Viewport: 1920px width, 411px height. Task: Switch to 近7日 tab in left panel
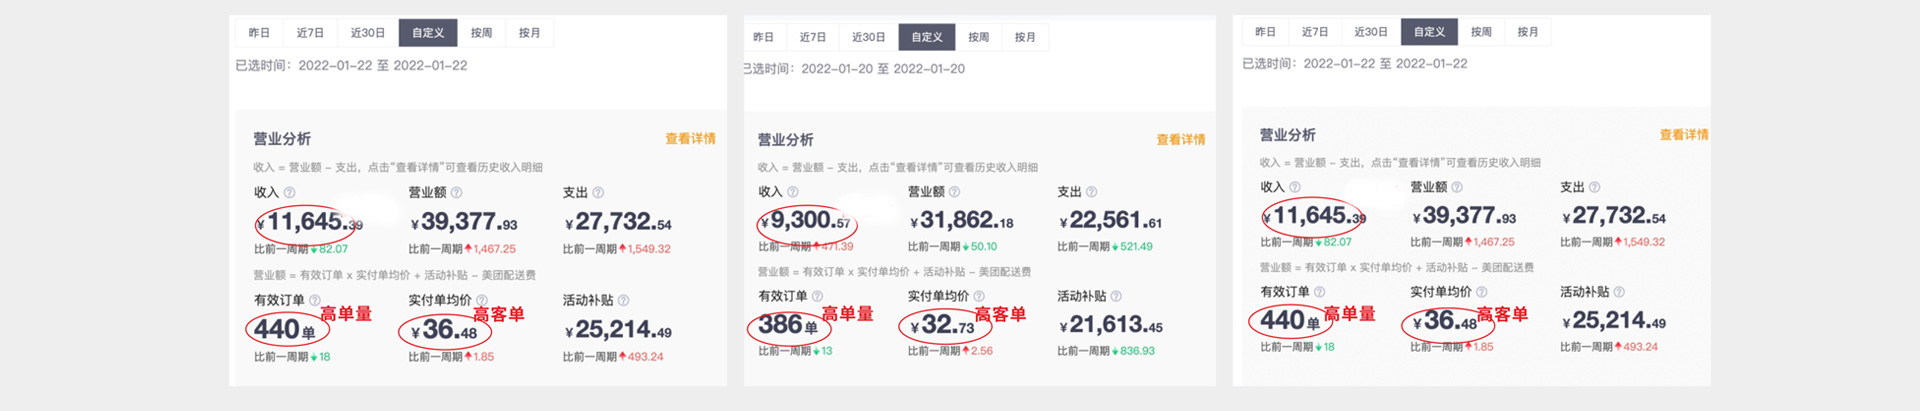tap(310, 33)
